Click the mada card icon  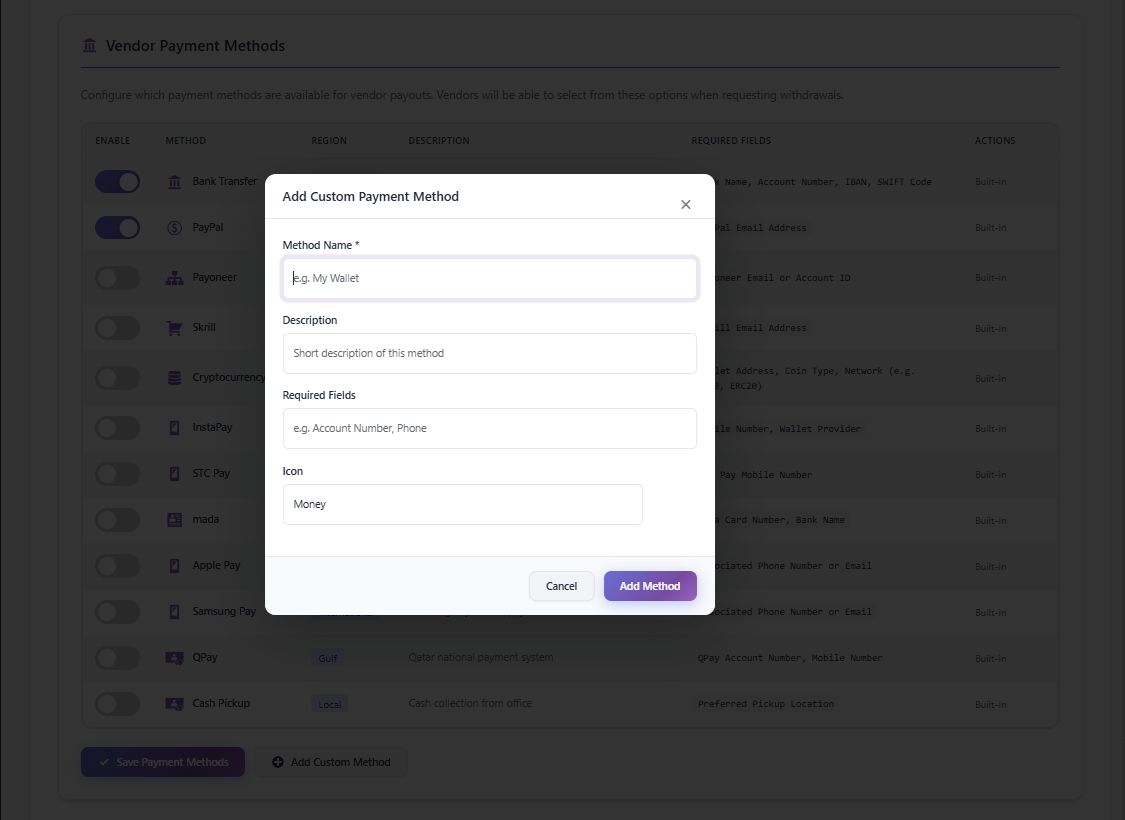tap(175, 520)
